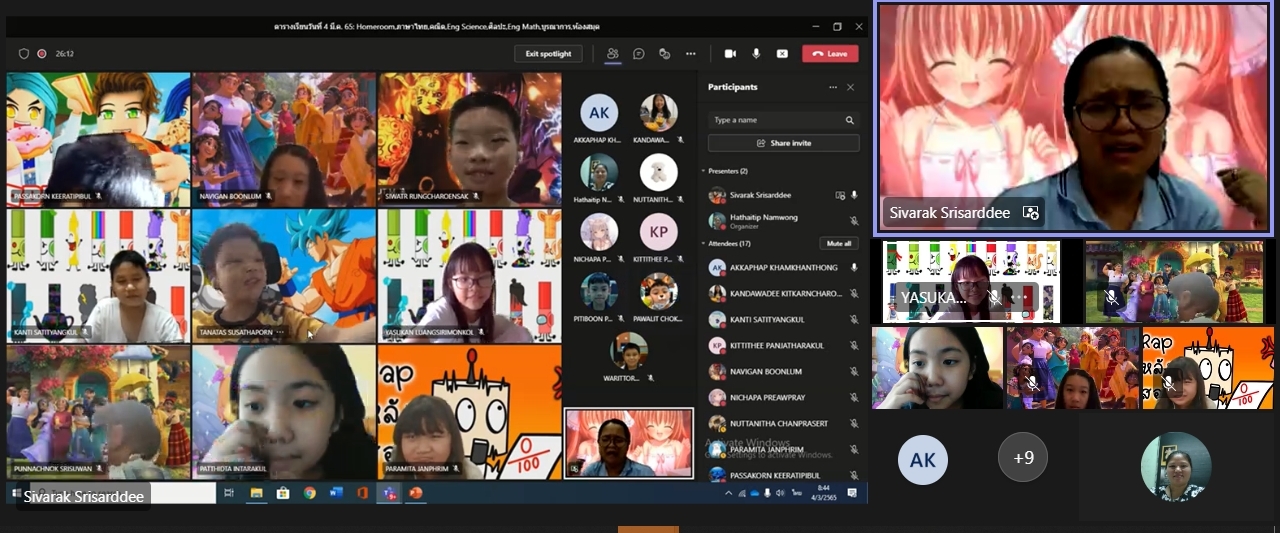Open More actions ellipsis in meeting toolbar

[x=690, y=54]
